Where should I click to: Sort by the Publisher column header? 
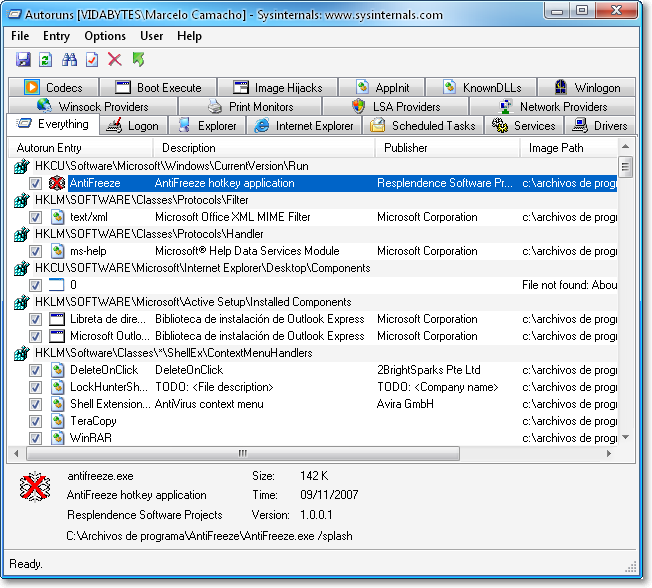447,148
